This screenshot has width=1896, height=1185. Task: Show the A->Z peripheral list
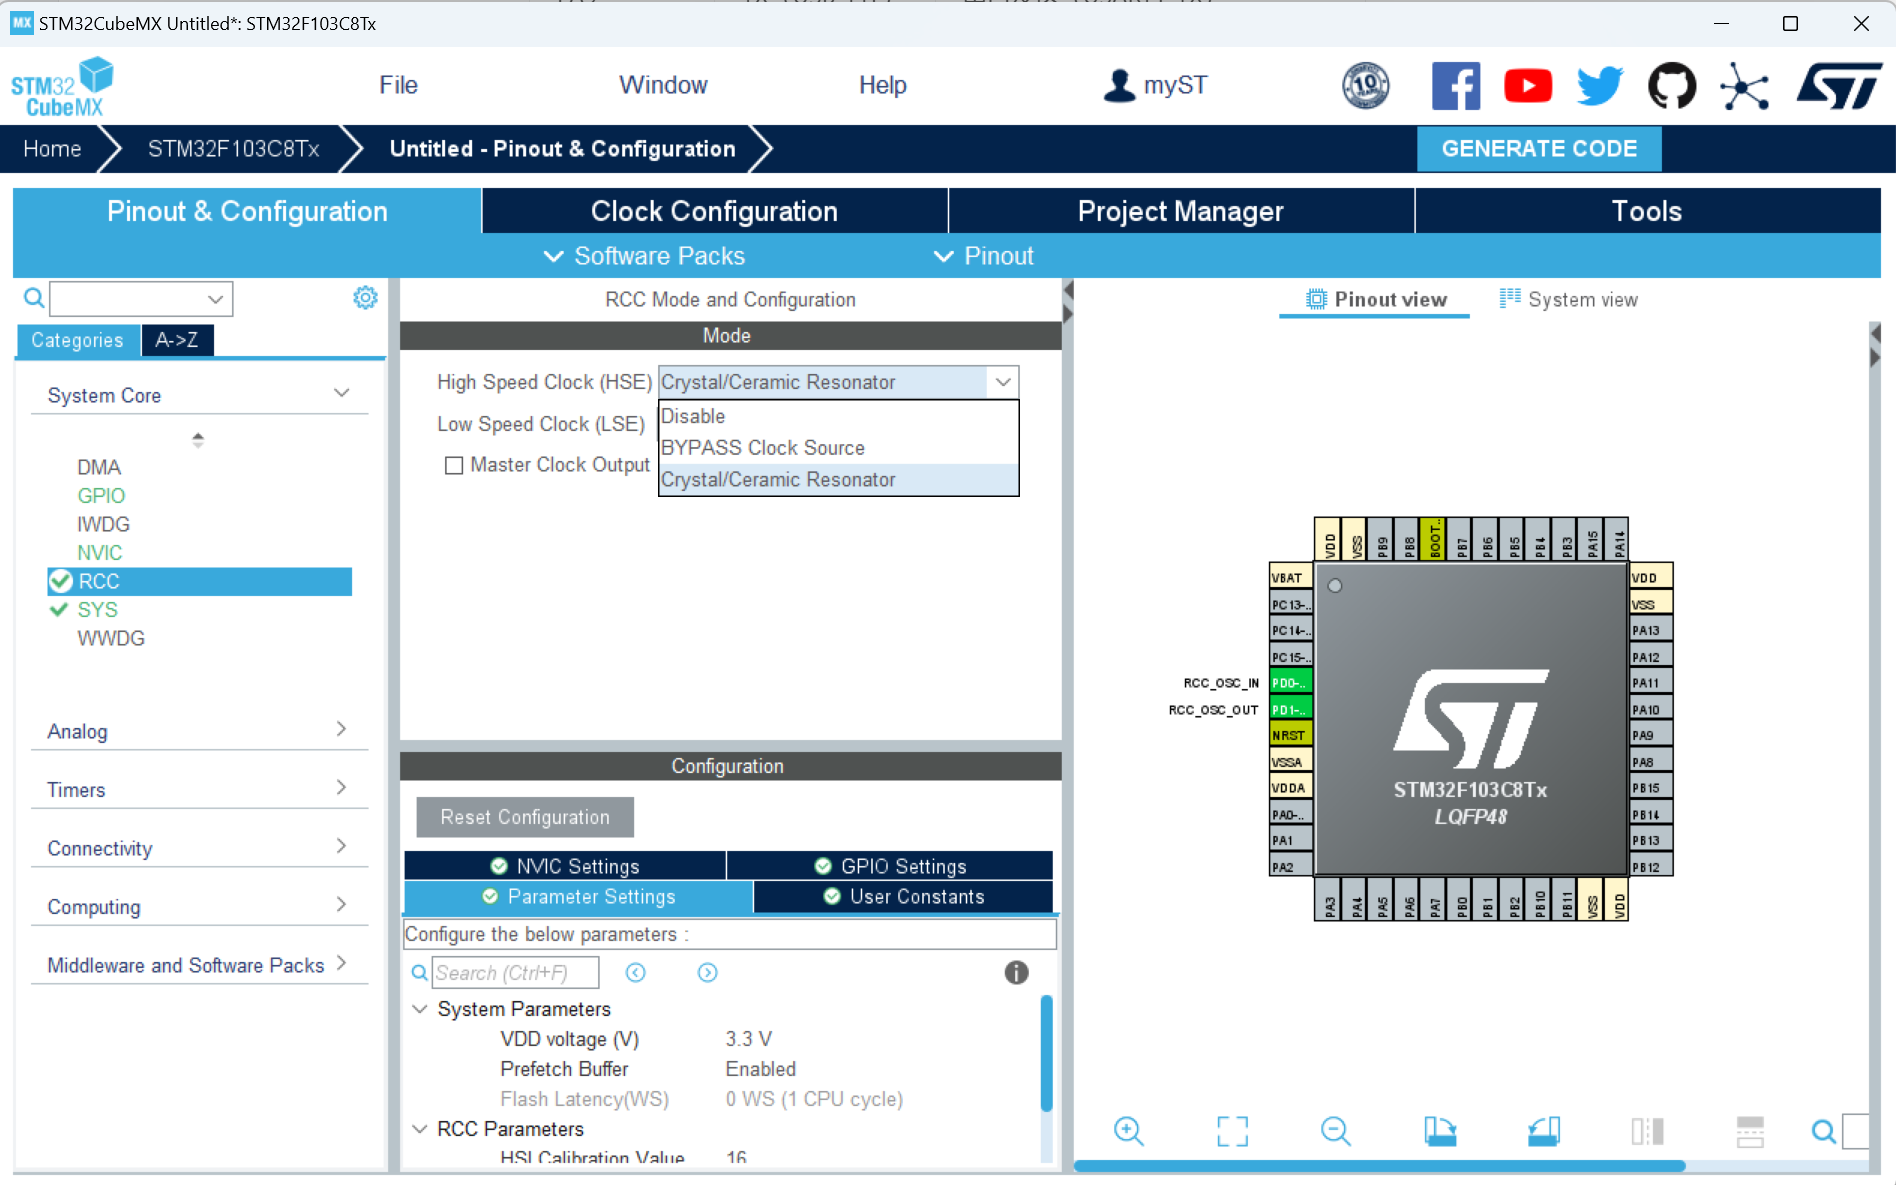click(177, 340)
